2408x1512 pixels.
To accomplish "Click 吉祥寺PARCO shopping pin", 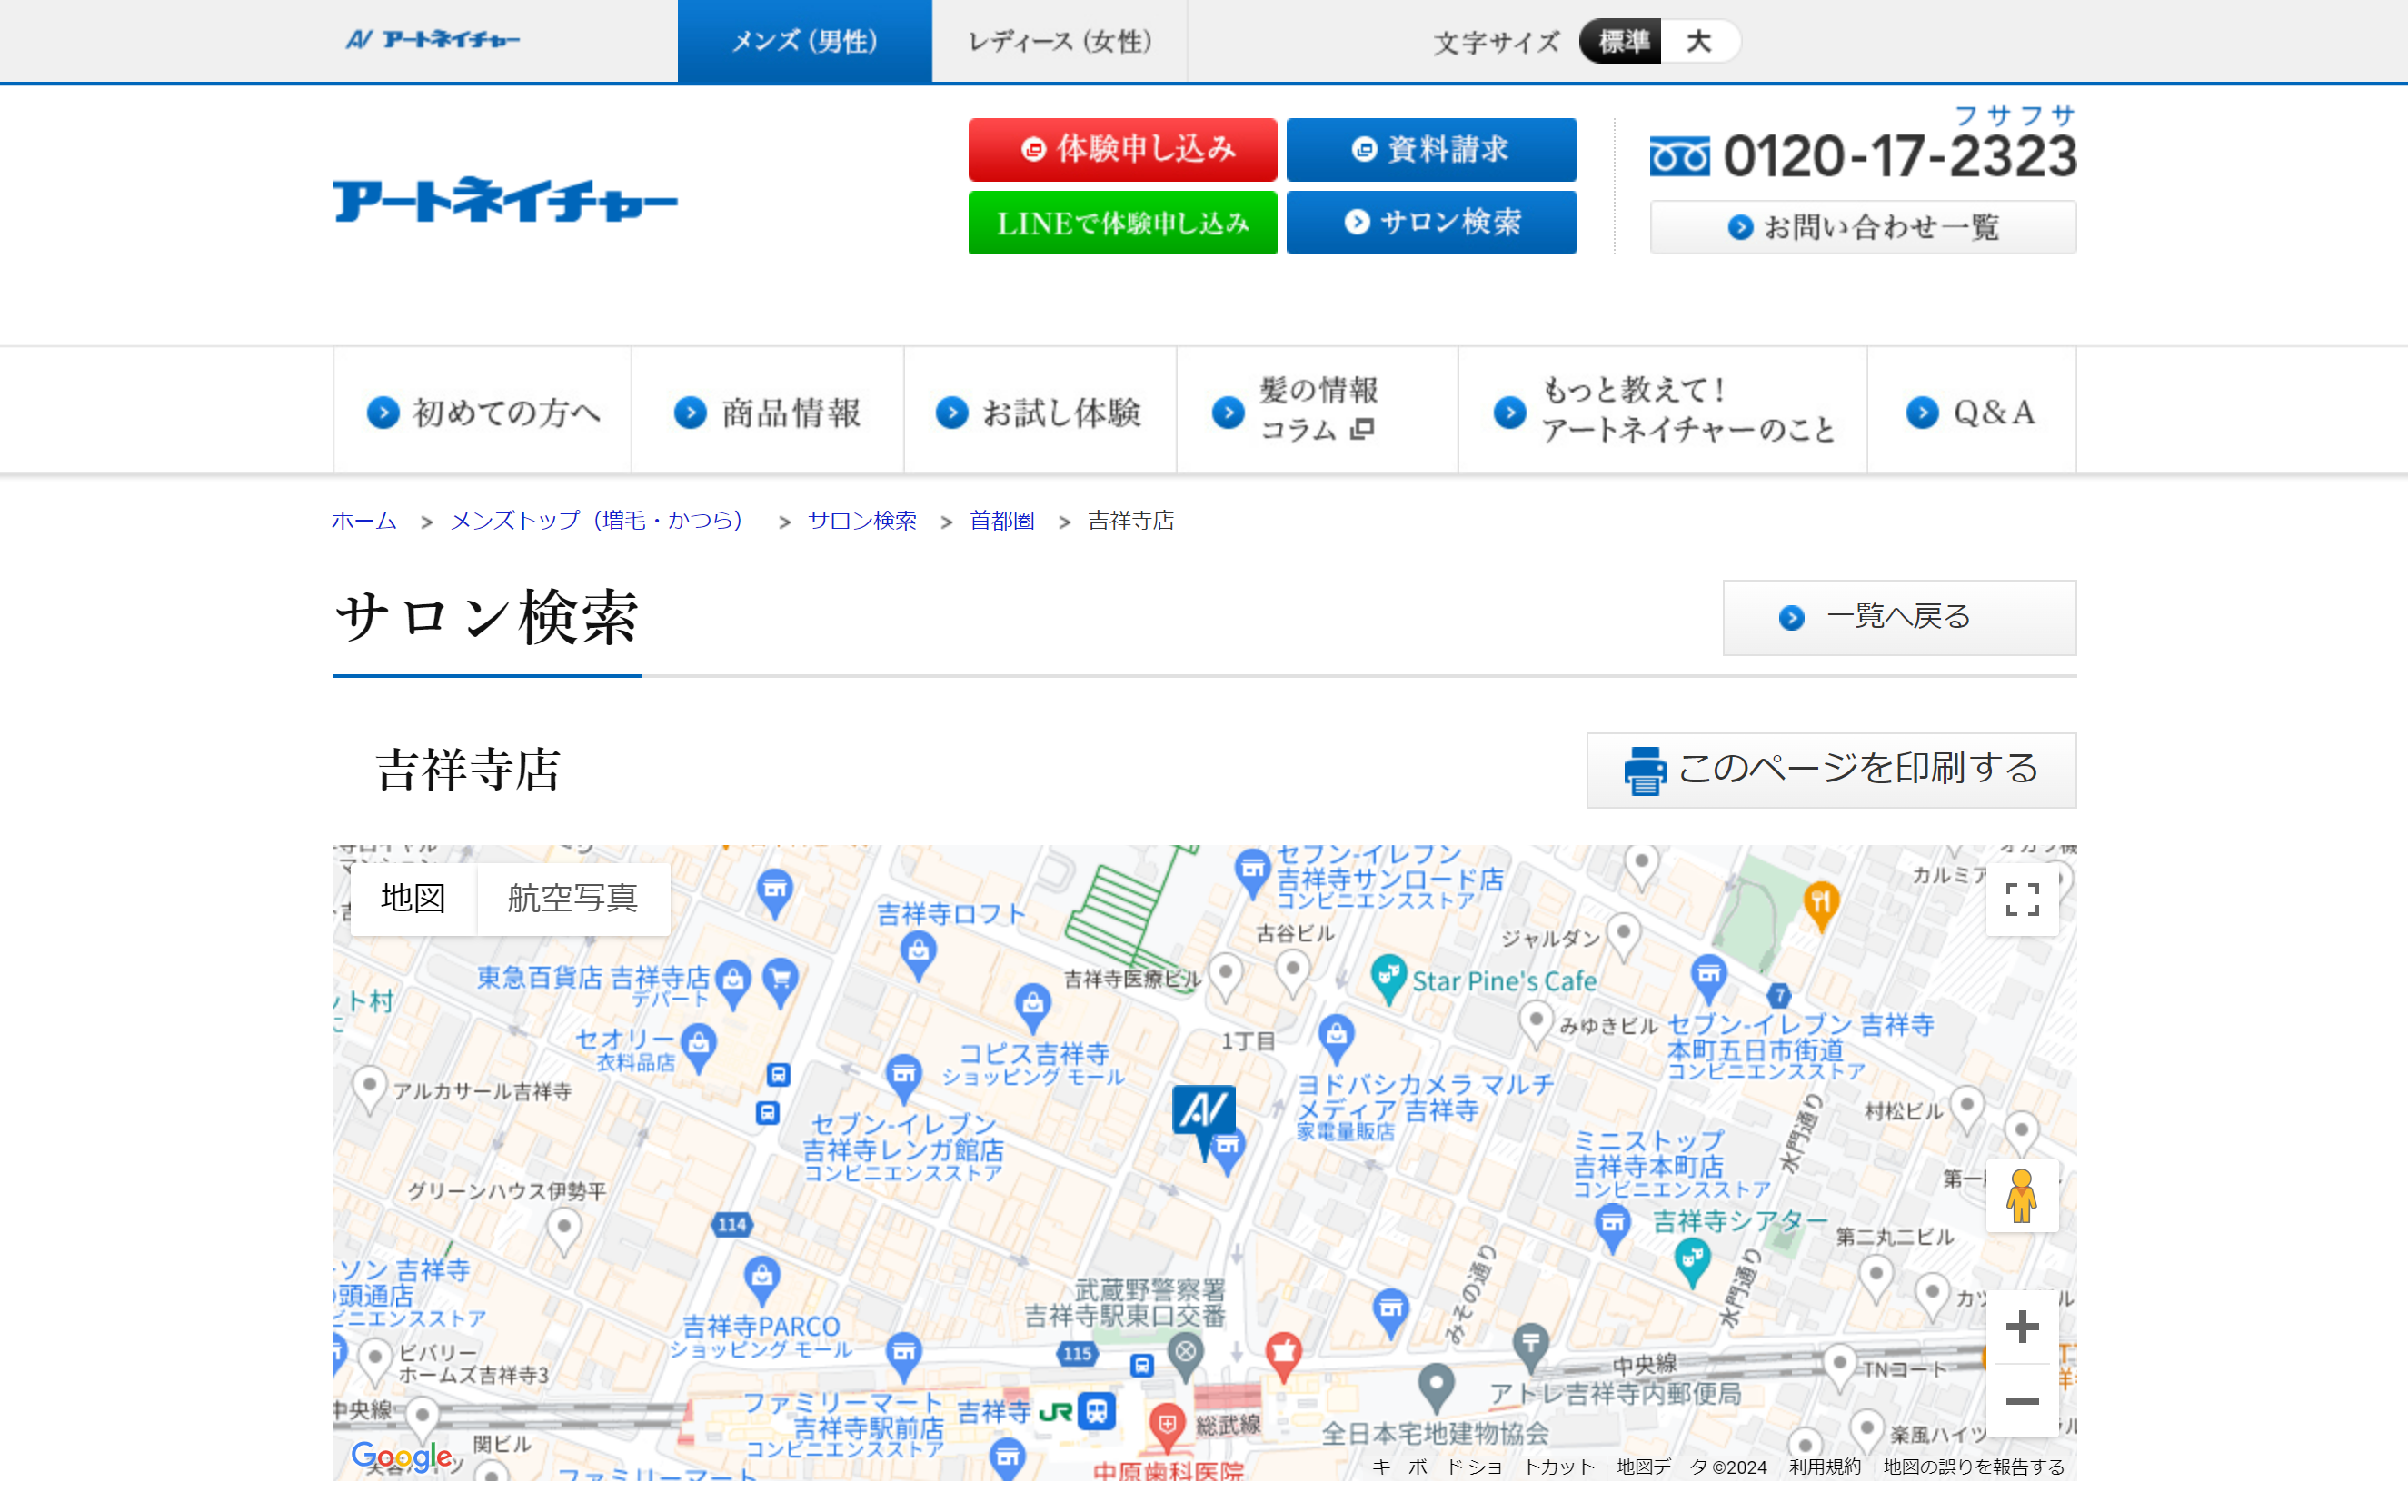I will (762, 1280).
